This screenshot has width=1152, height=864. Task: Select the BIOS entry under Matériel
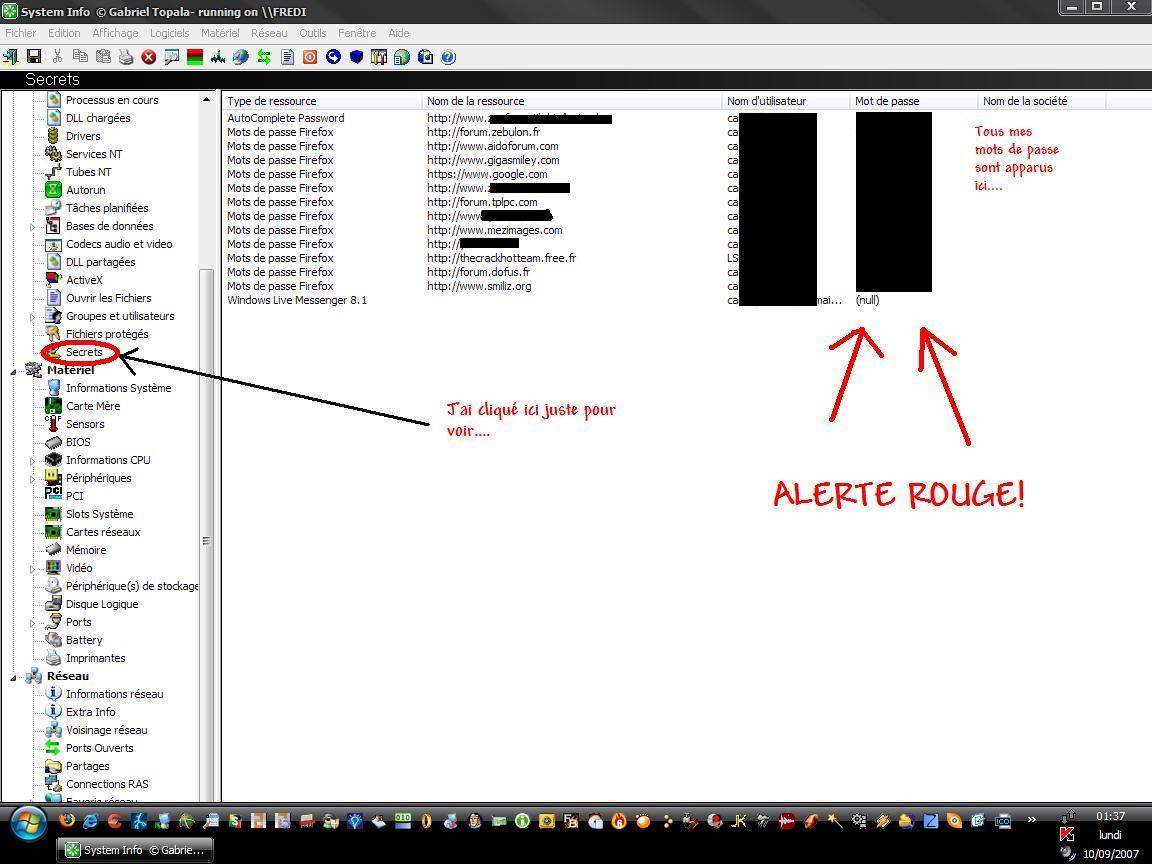click(78, 442)
